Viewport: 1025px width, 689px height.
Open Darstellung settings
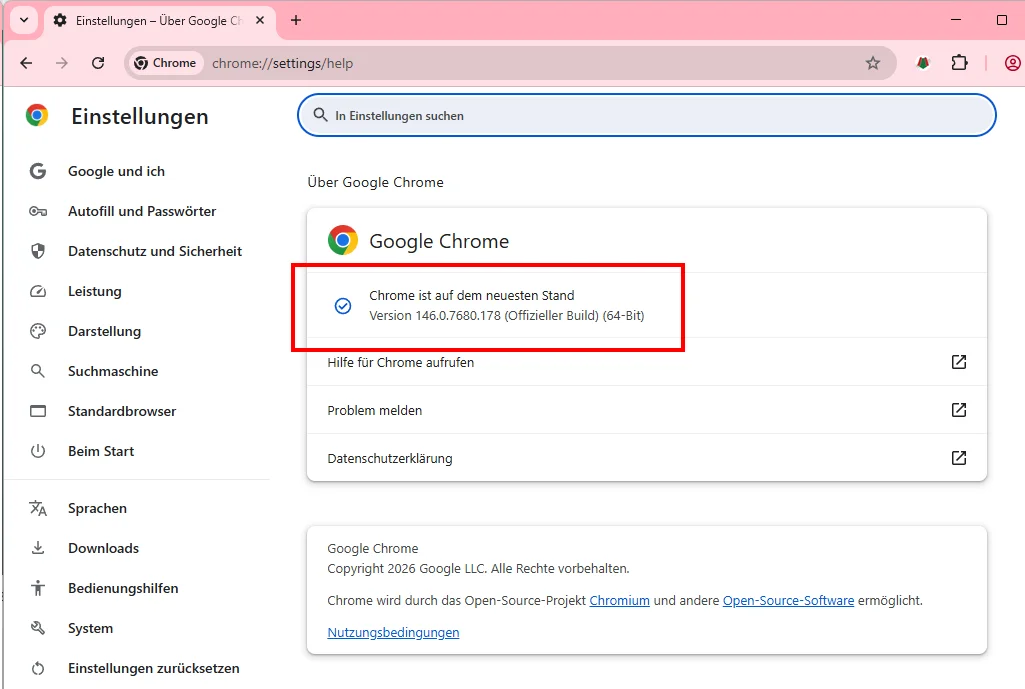tap(105, 331)
